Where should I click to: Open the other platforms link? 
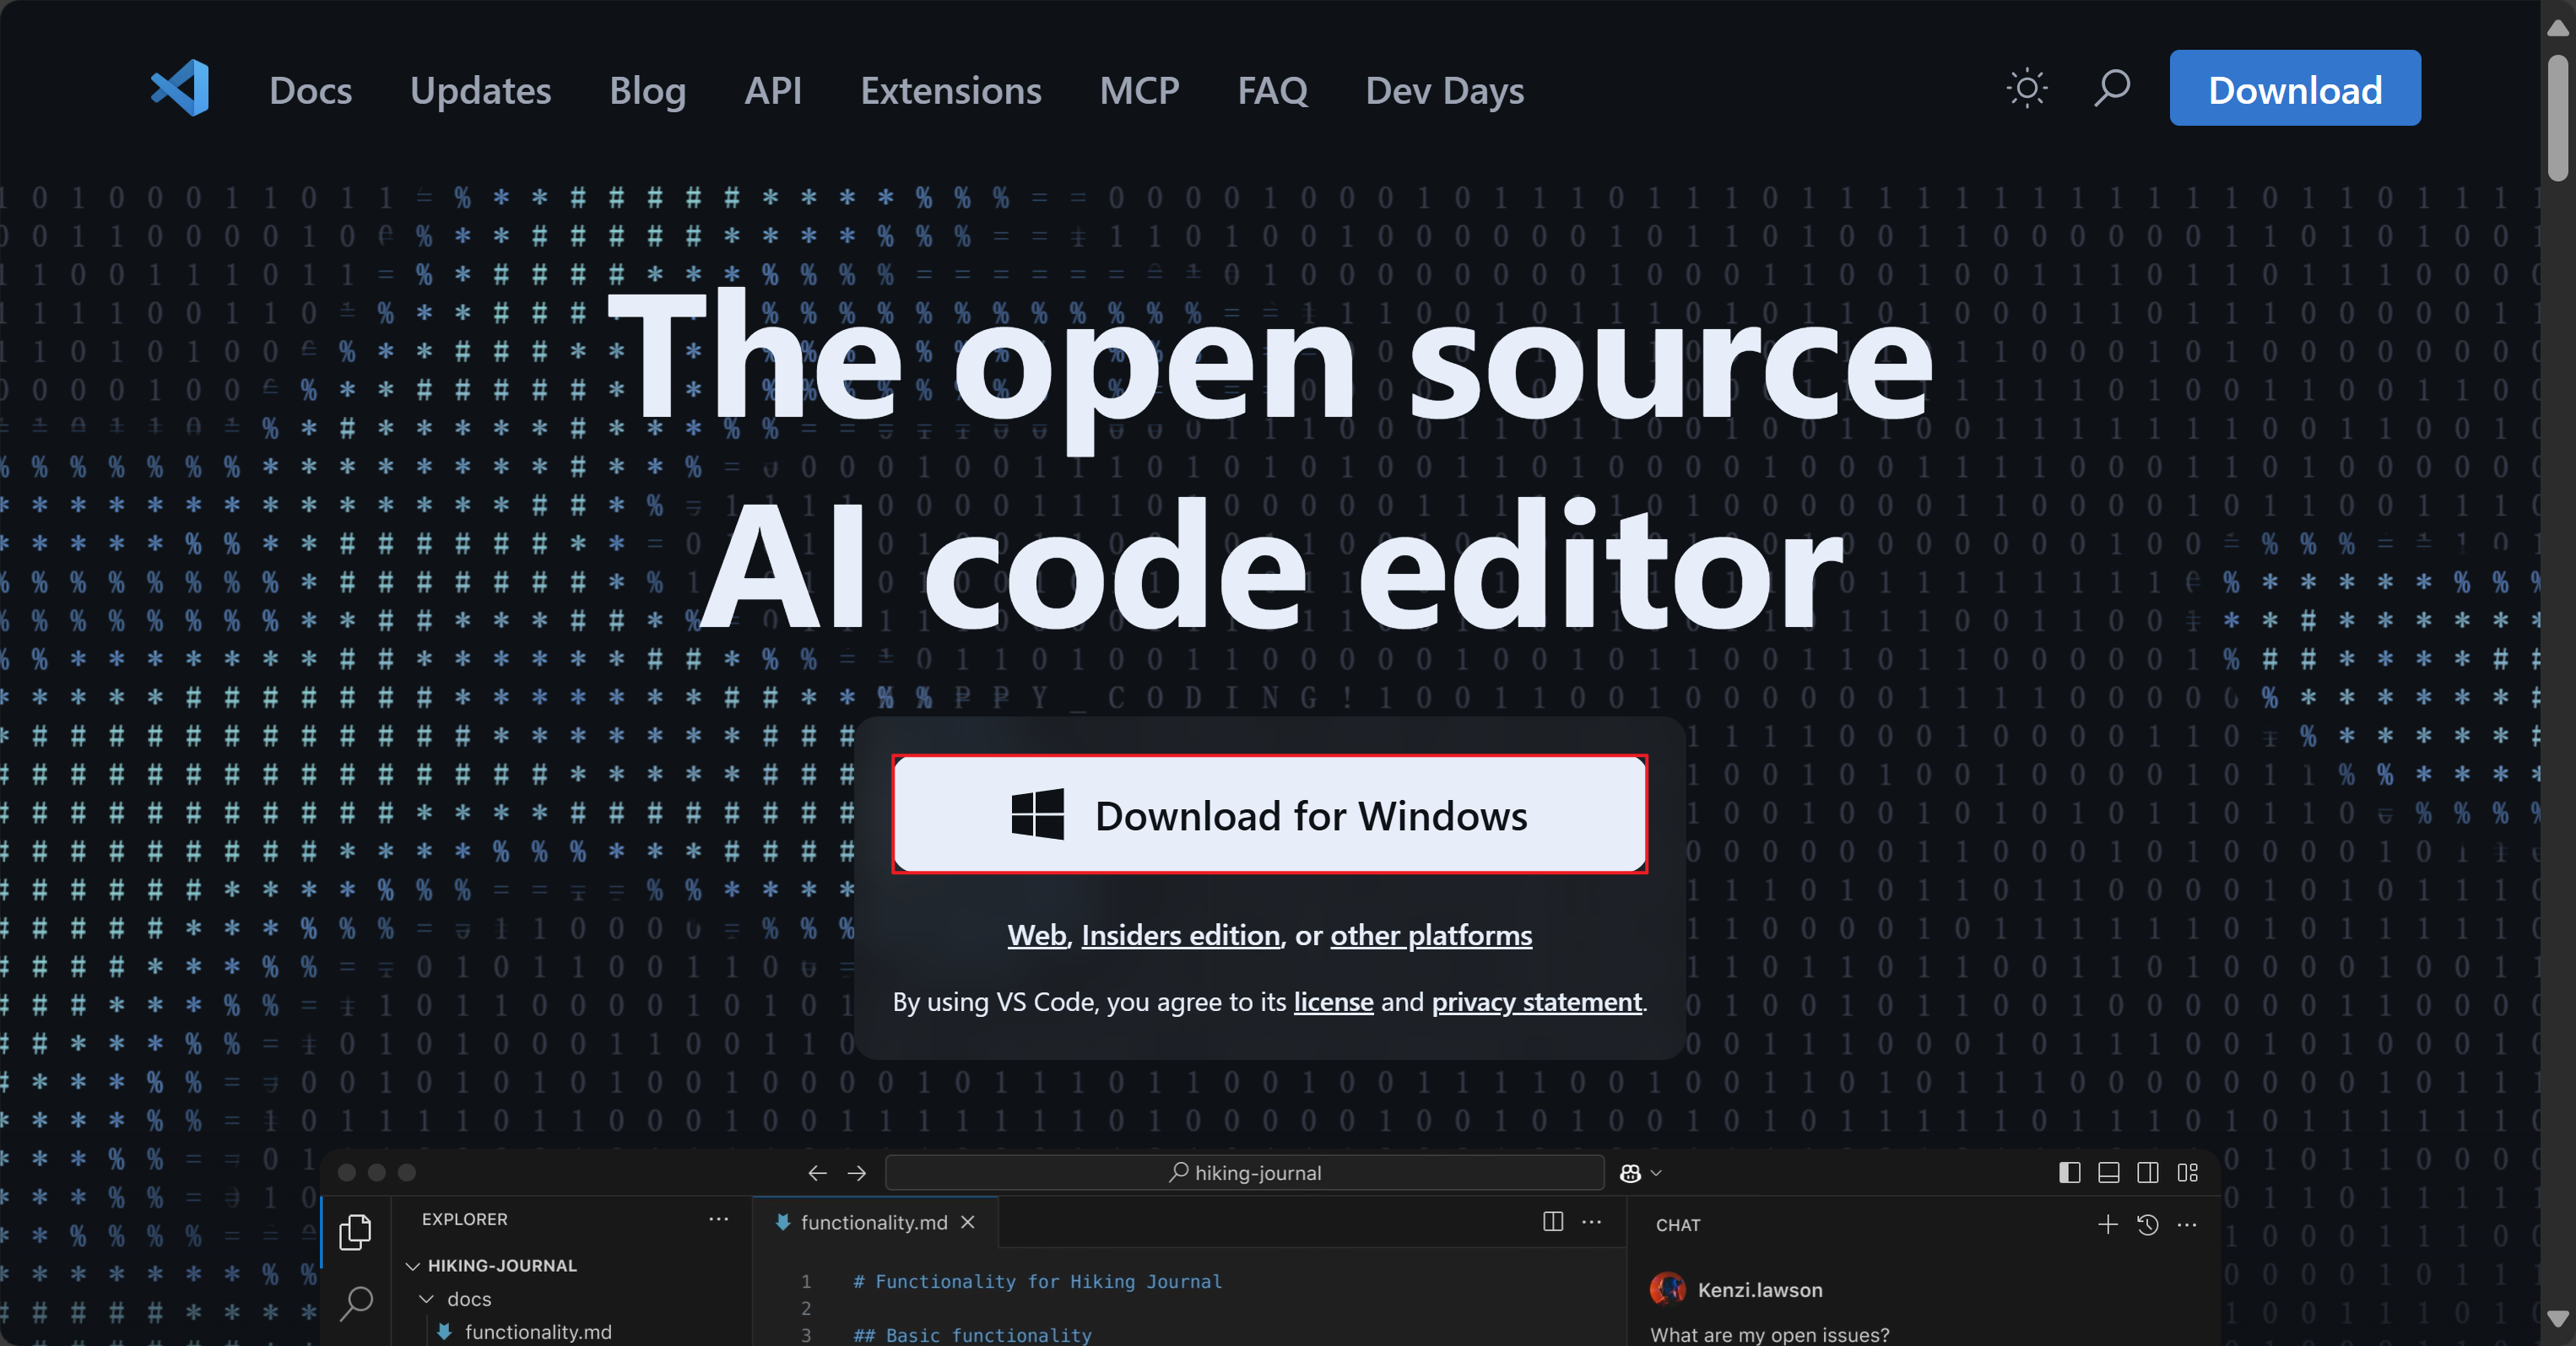[1430, 935]
